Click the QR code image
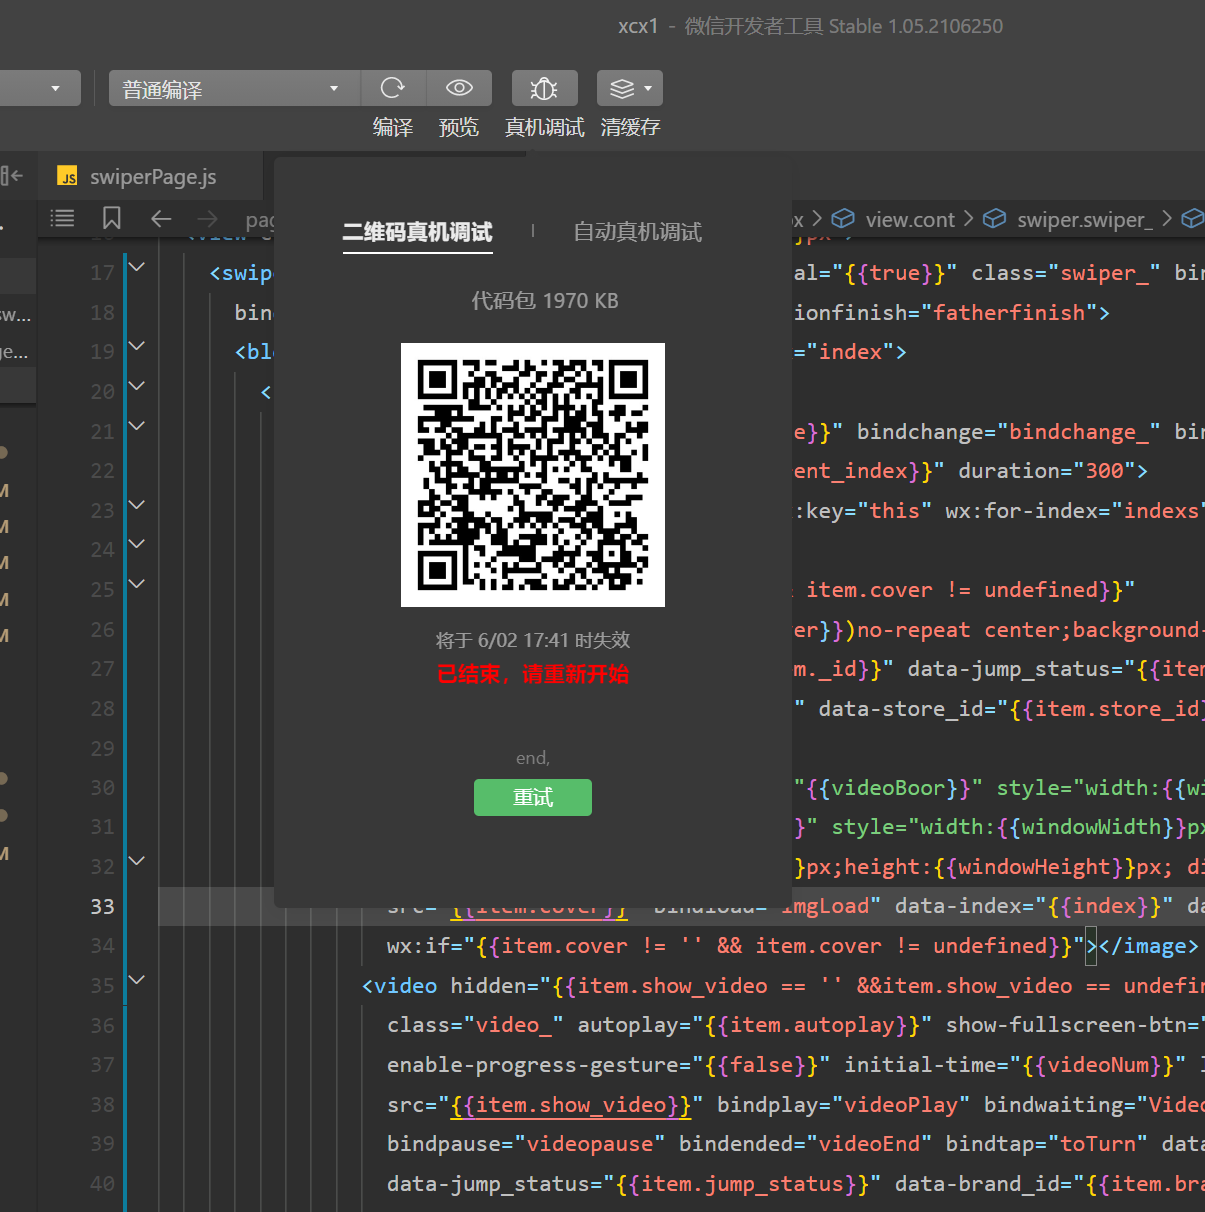This screenshot has height=1212, width=1205. tap(533, 475)
